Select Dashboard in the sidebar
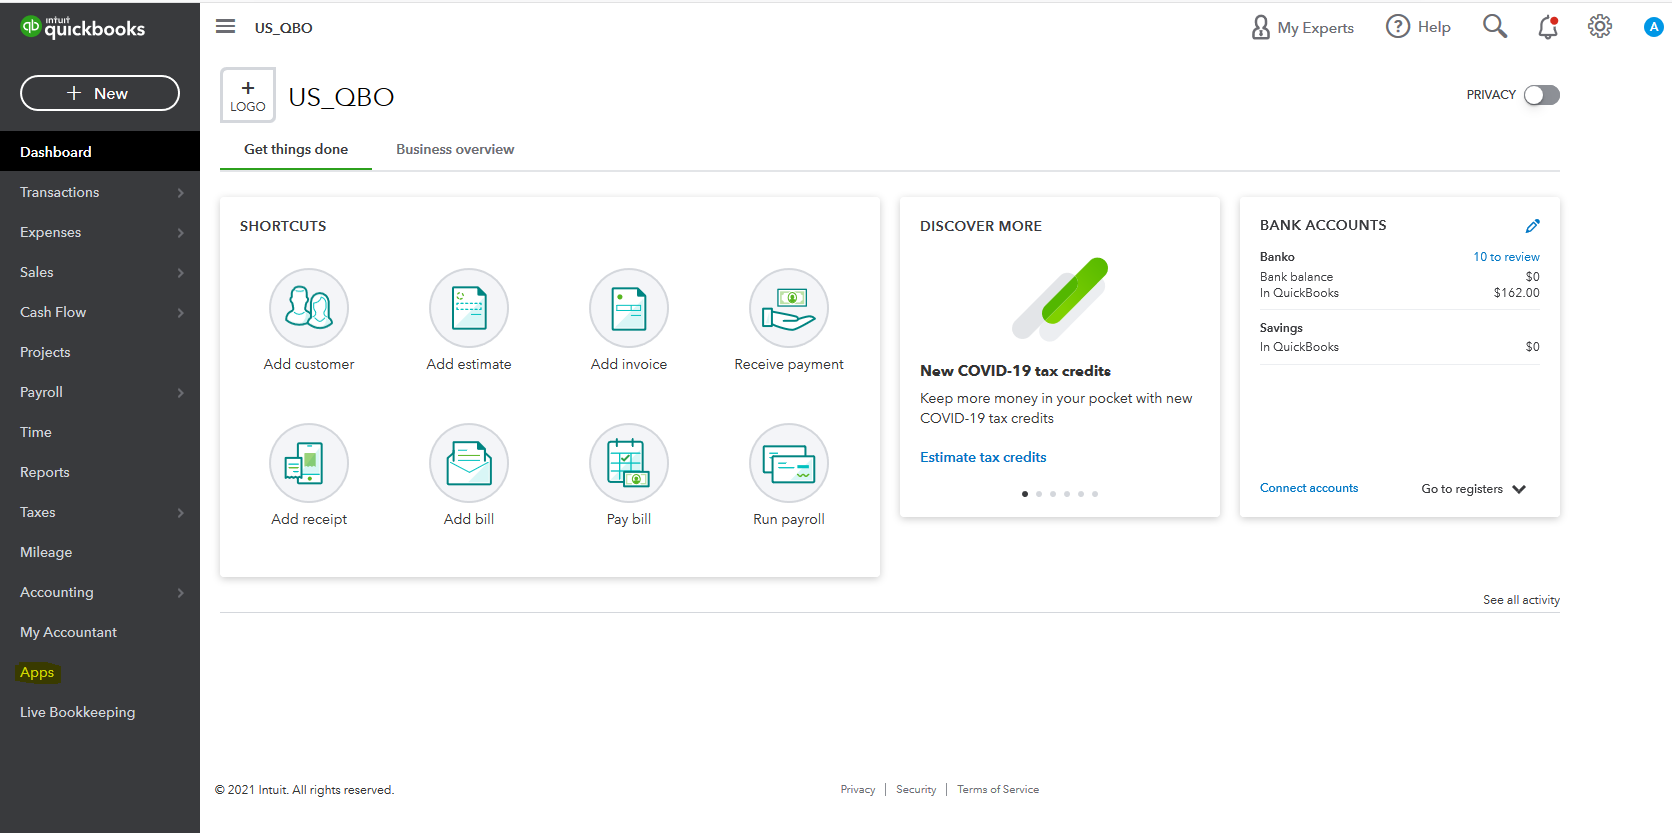The width and height of the screenshot is (1672, 833). [x=100, y=152]
